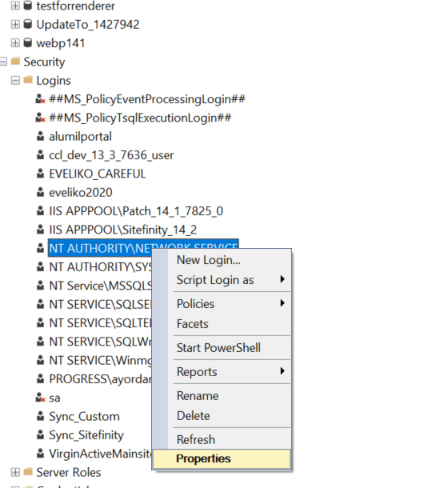Viewport: 422px width, 488px height.
Task: Click the ##MS_PolicyEventProcessingLogin## disabled login icon
Action: click(40, 99)
